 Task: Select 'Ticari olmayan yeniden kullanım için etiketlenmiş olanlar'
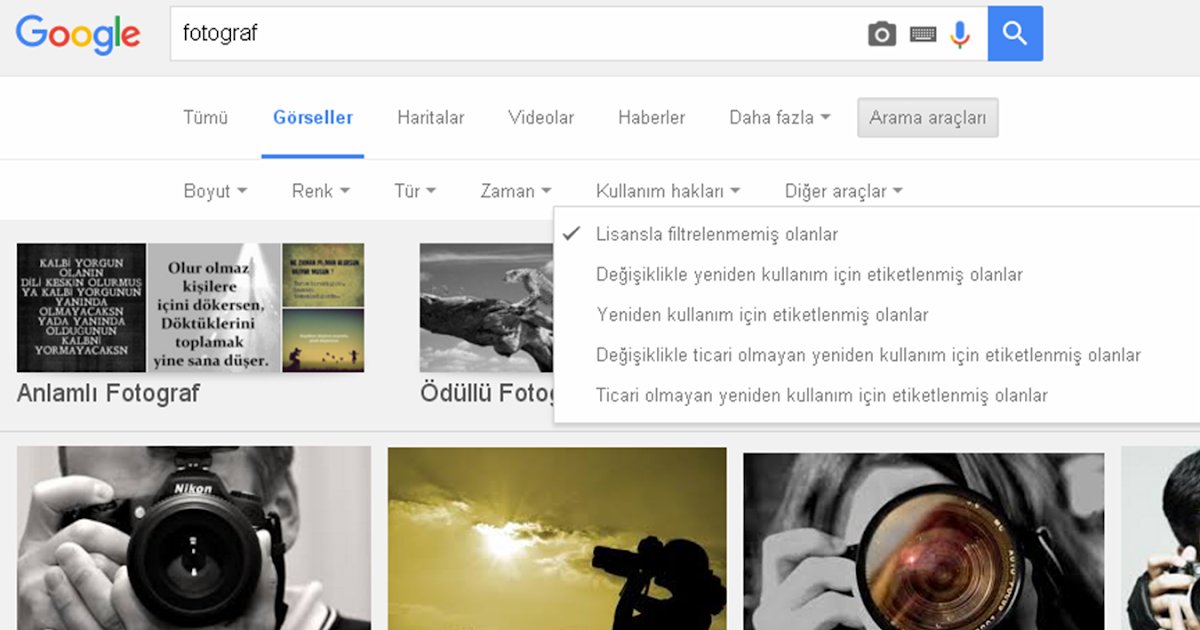822,395
